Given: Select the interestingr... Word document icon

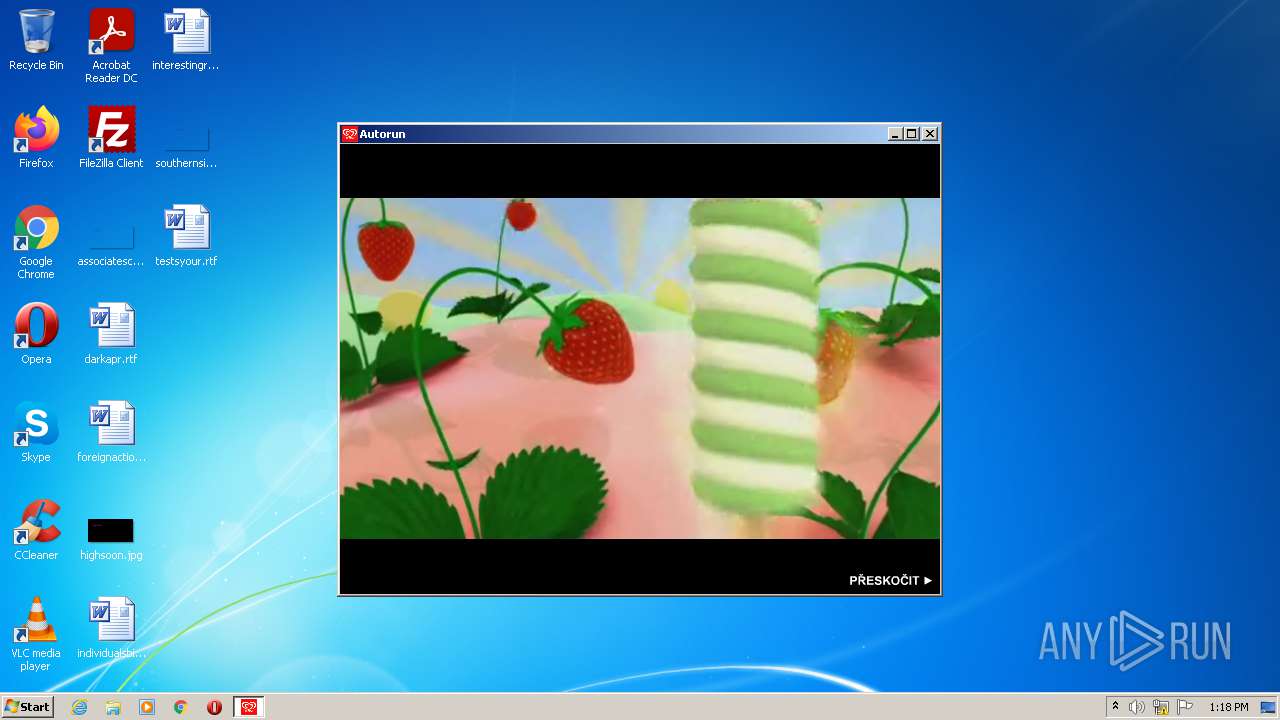Looking at the screenshot, I should click(186, 40).
